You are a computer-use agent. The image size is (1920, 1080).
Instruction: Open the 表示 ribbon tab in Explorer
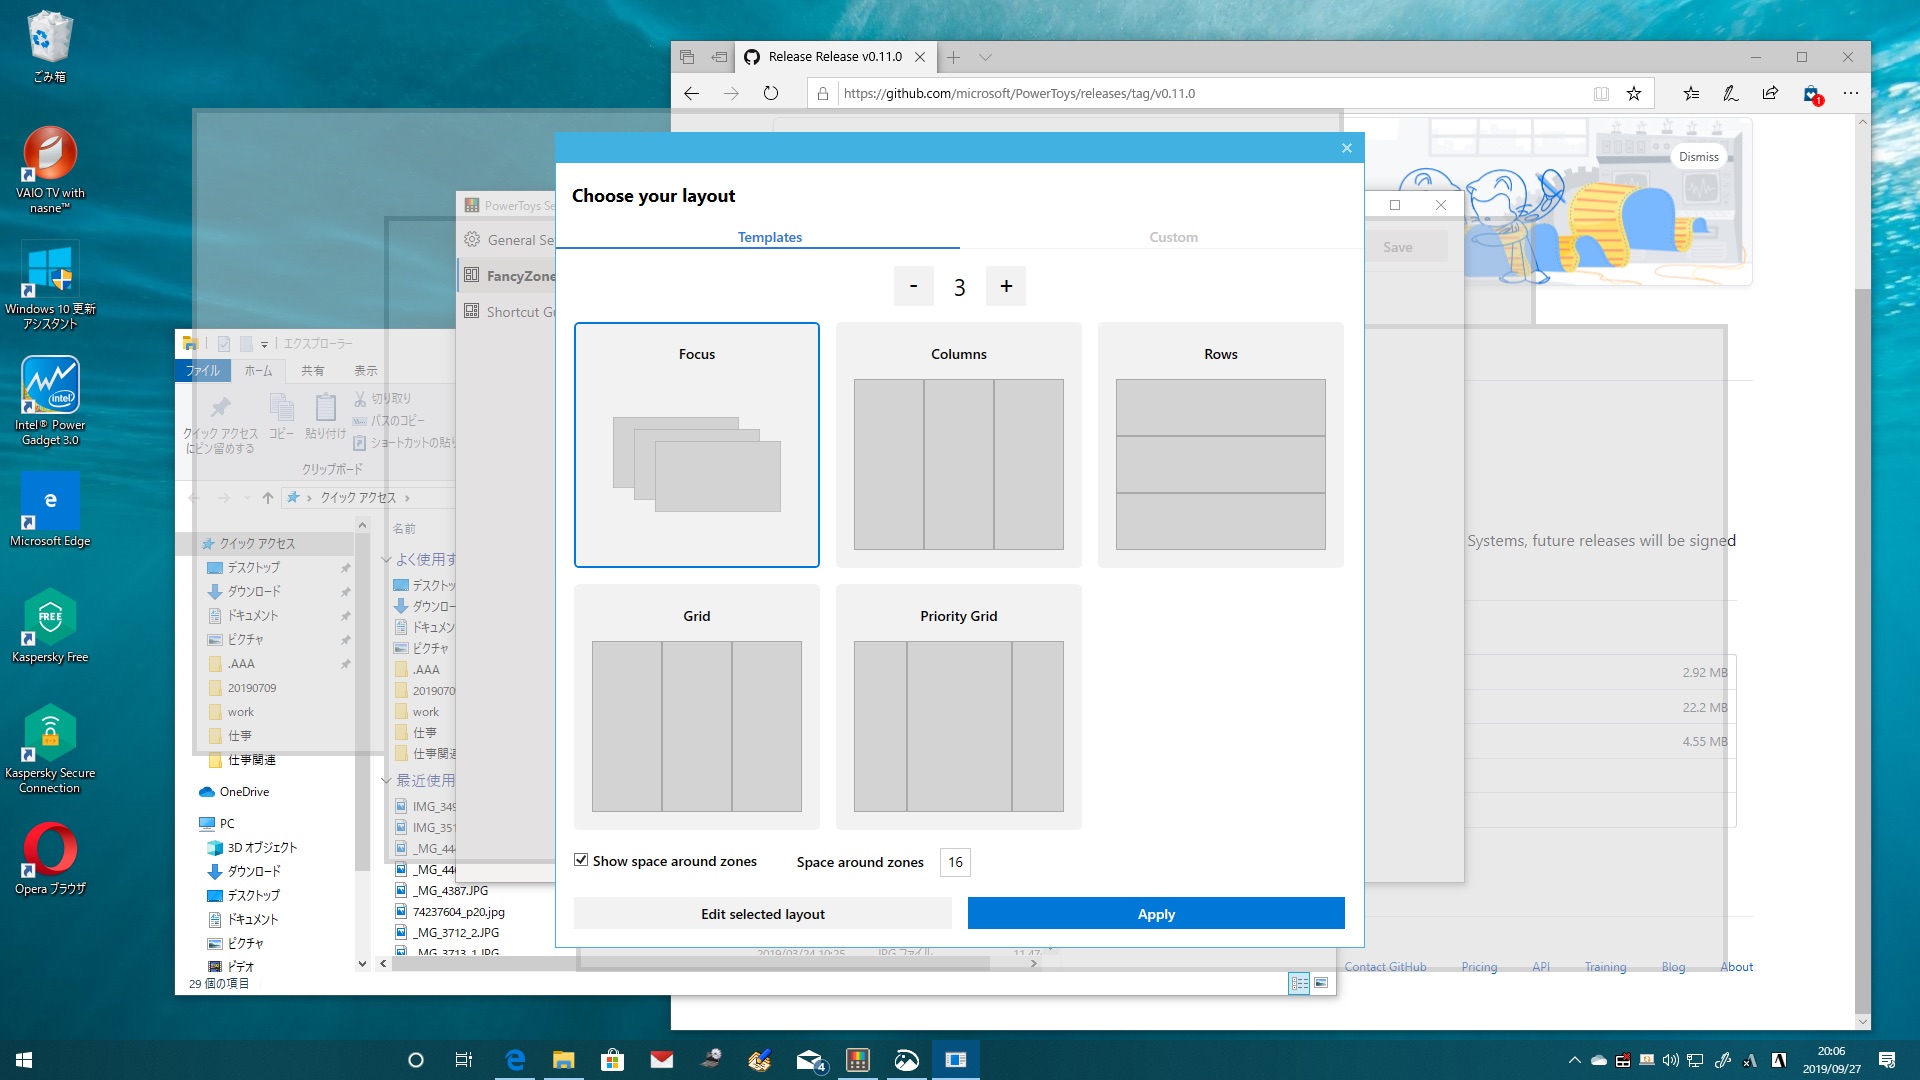pos(366,370)
